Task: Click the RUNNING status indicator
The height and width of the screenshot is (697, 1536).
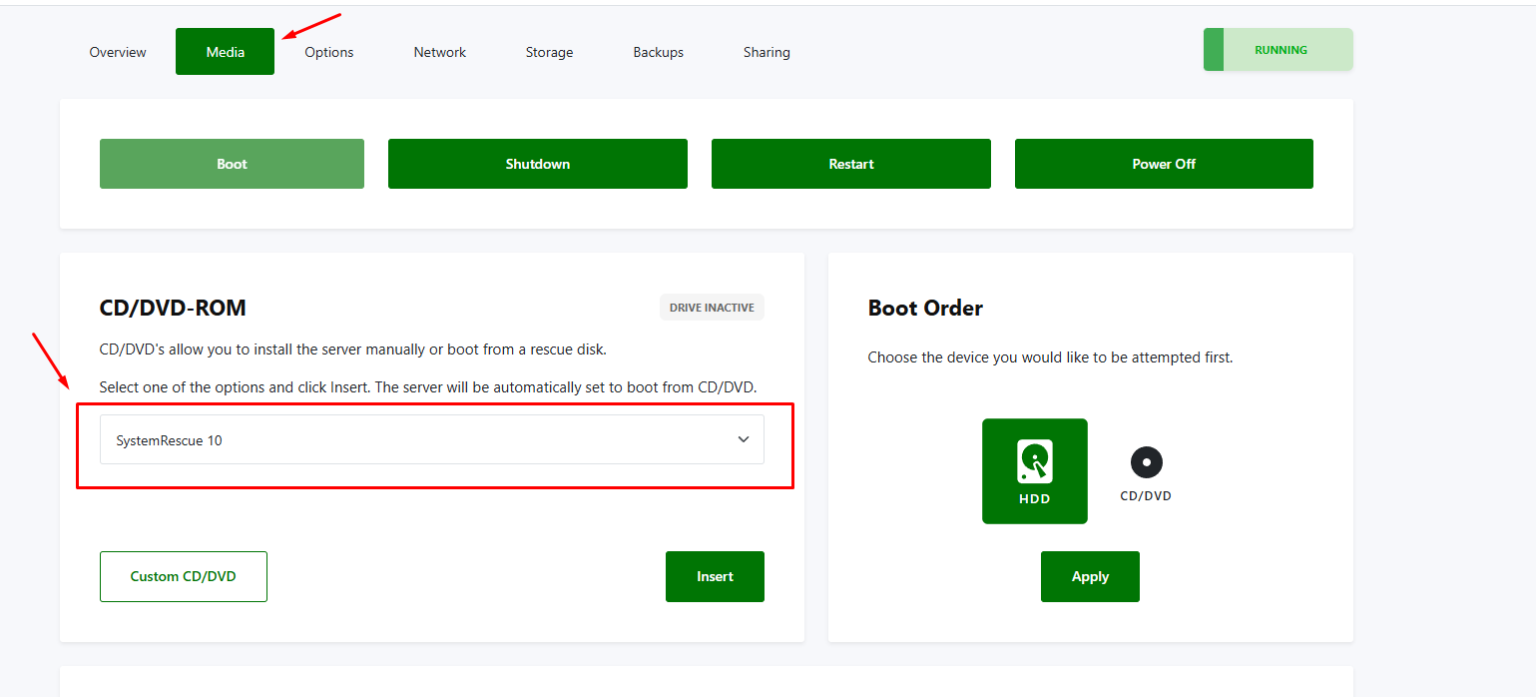Action: tap(1278, 50)
